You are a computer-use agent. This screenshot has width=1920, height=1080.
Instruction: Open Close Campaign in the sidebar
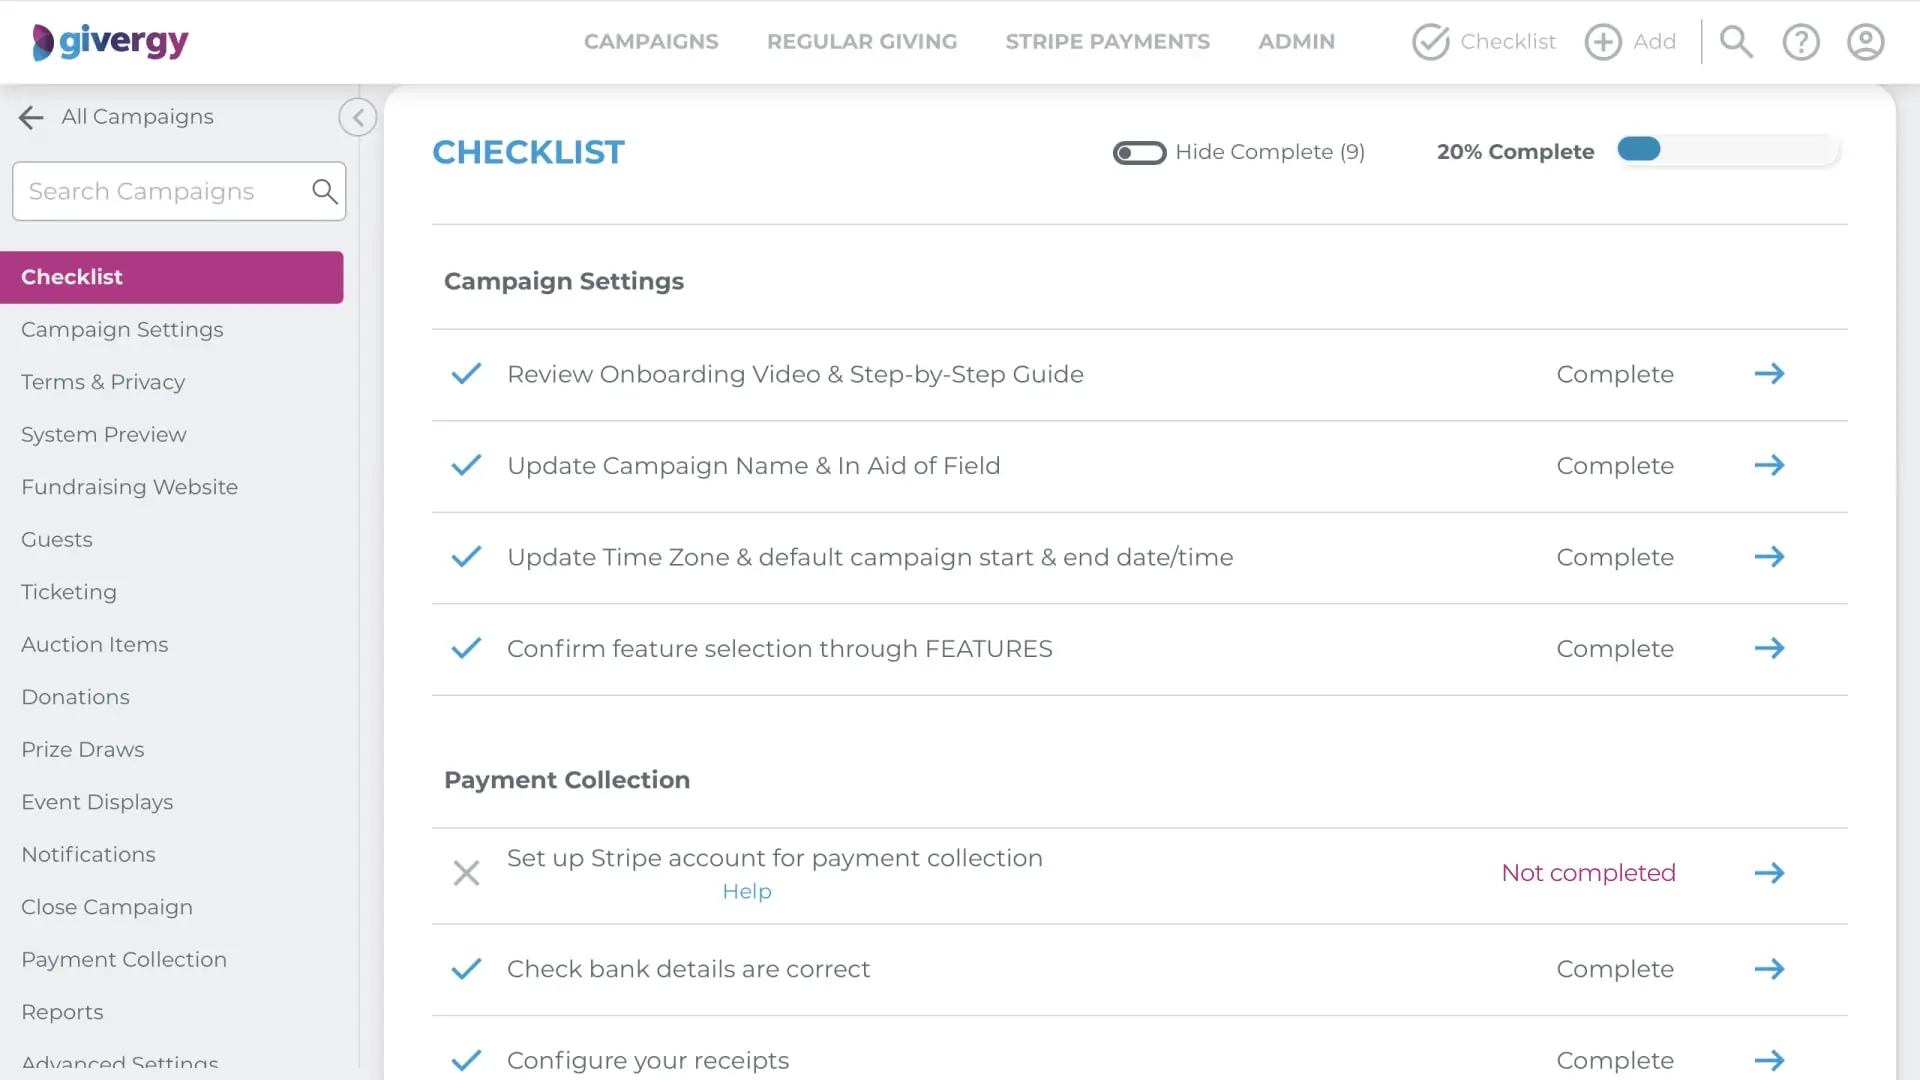pos(107,907)
